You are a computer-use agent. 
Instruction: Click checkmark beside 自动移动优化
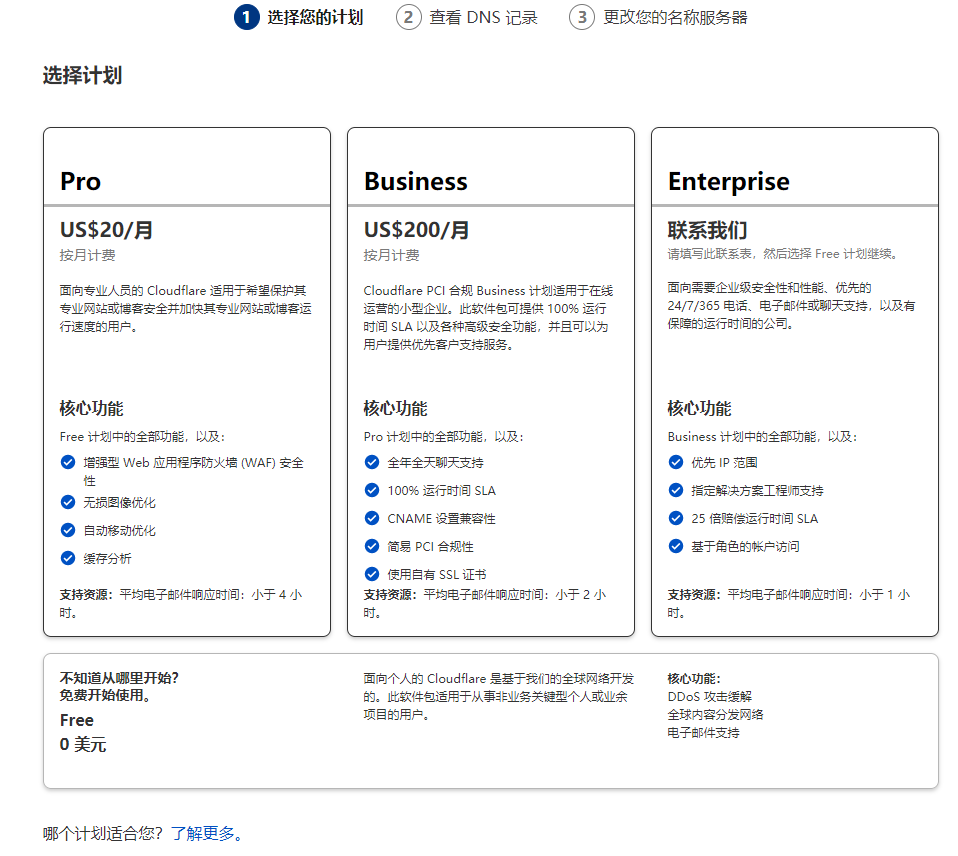pos(68,530)
